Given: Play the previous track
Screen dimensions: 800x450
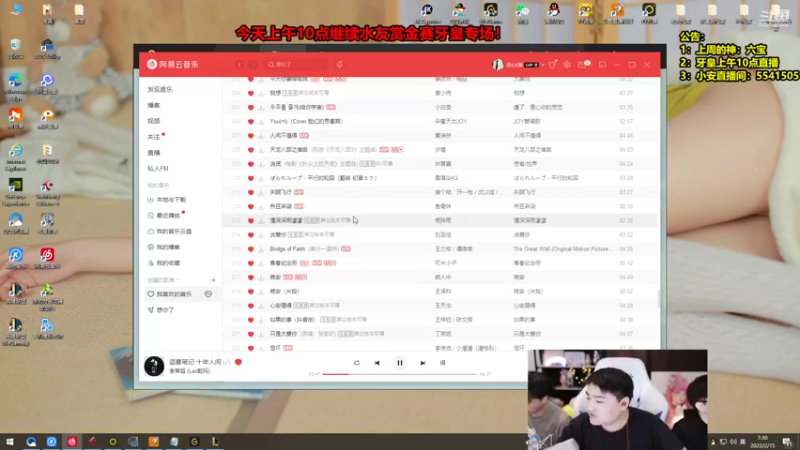Looking at the screenshot, I should click(377, 363).
